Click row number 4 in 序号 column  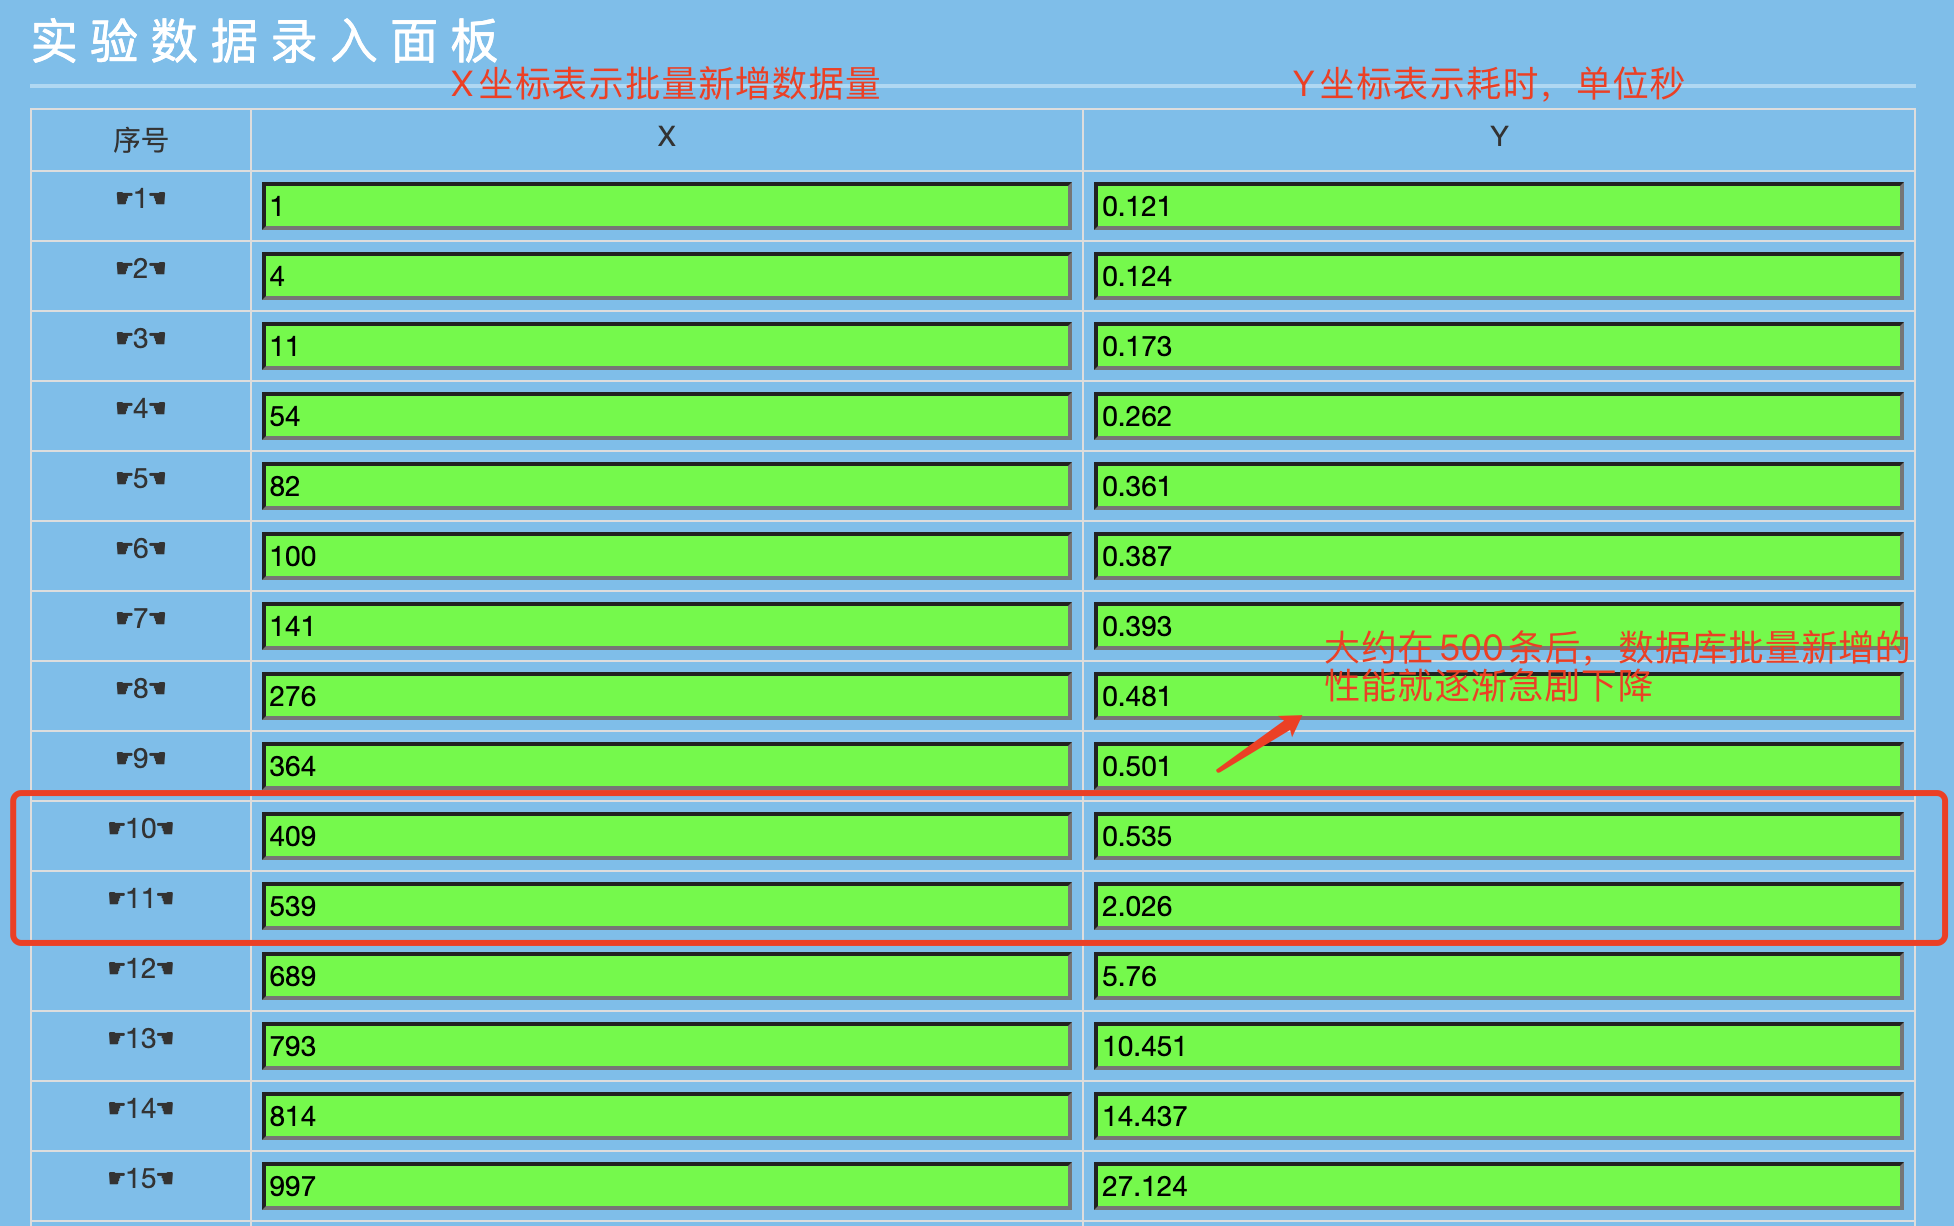[140, 408]
